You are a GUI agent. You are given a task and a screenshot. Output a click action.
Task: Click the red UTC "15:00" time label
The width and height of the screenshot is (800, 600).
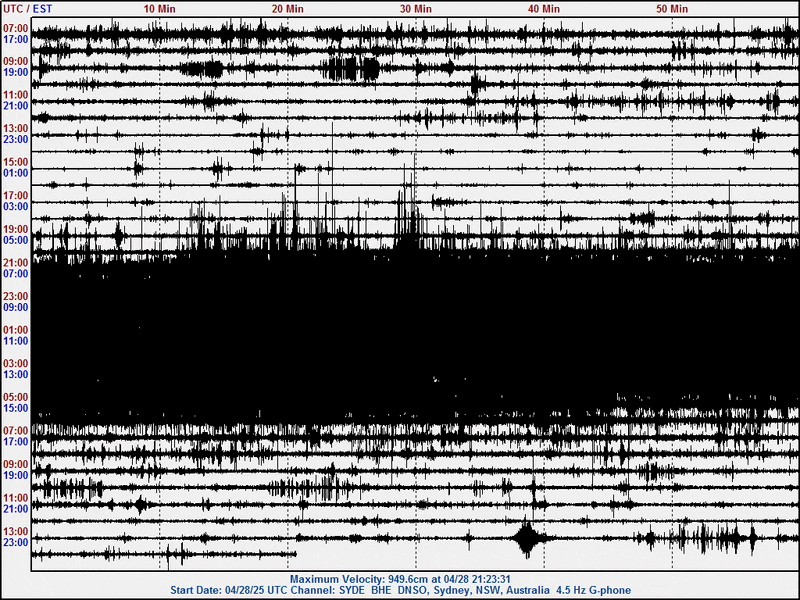point(16,162)
